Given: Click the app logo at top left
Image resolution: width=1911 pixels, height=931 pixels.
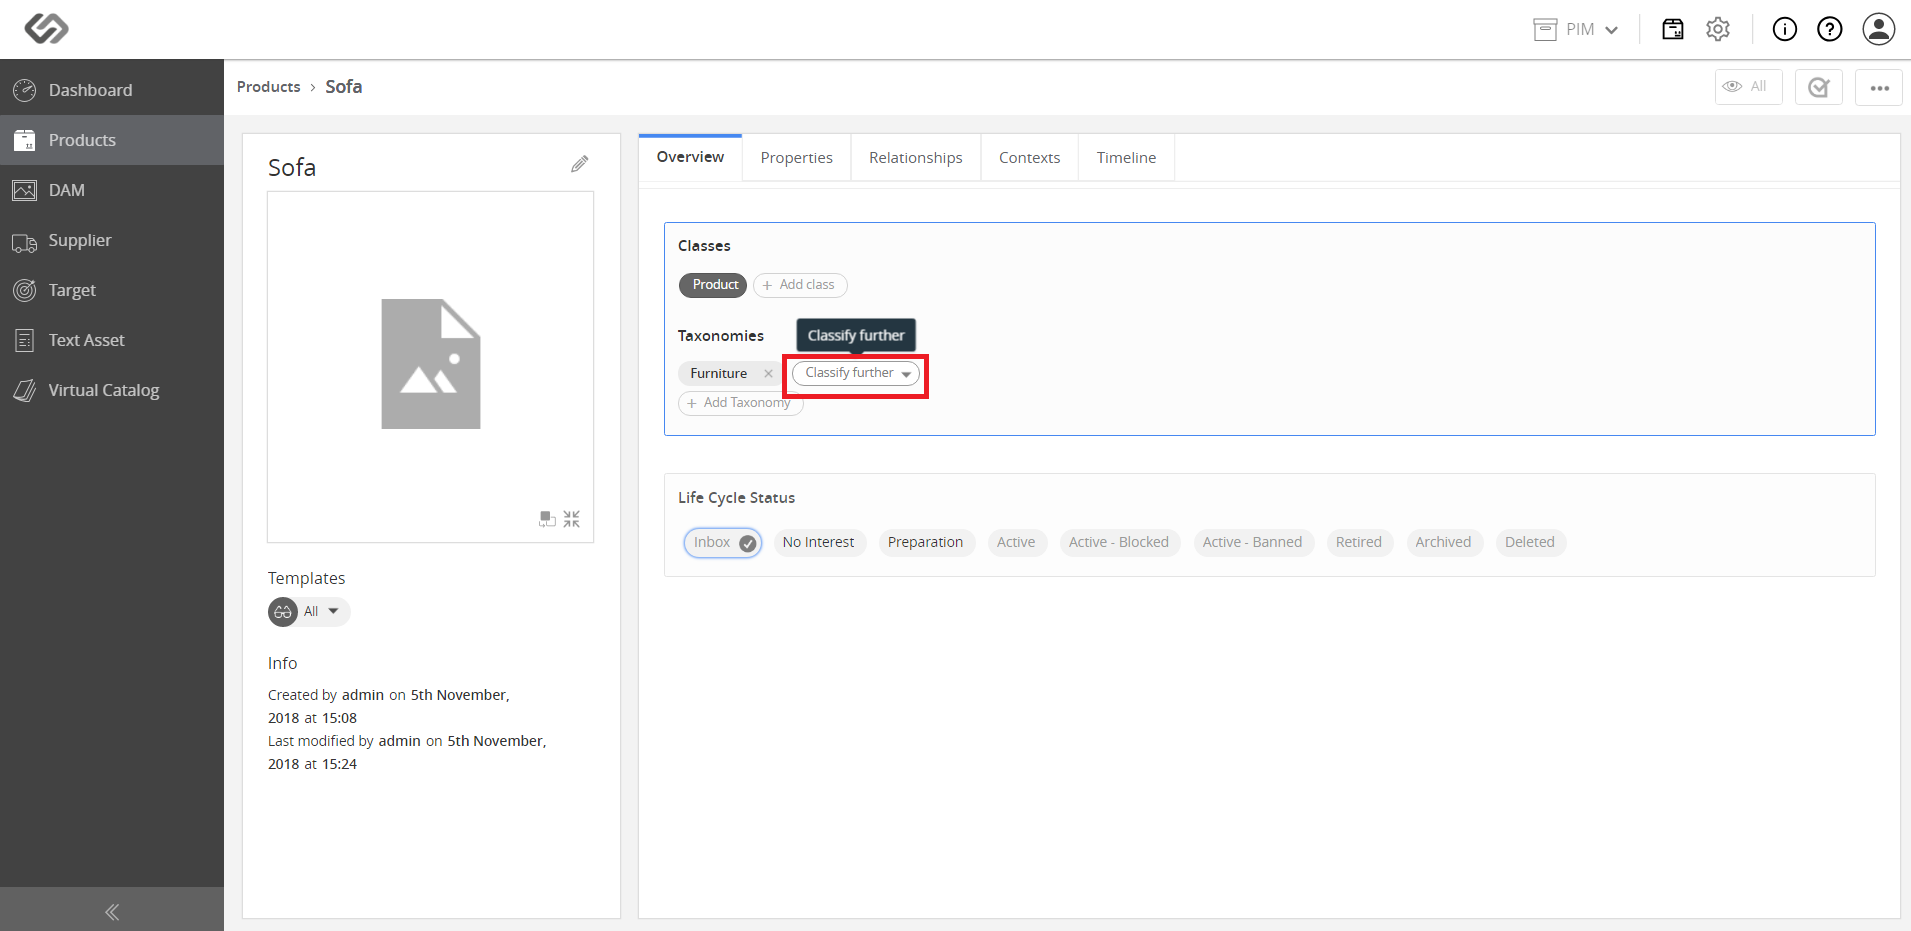Looking at the screenshot, I should 46,29.
